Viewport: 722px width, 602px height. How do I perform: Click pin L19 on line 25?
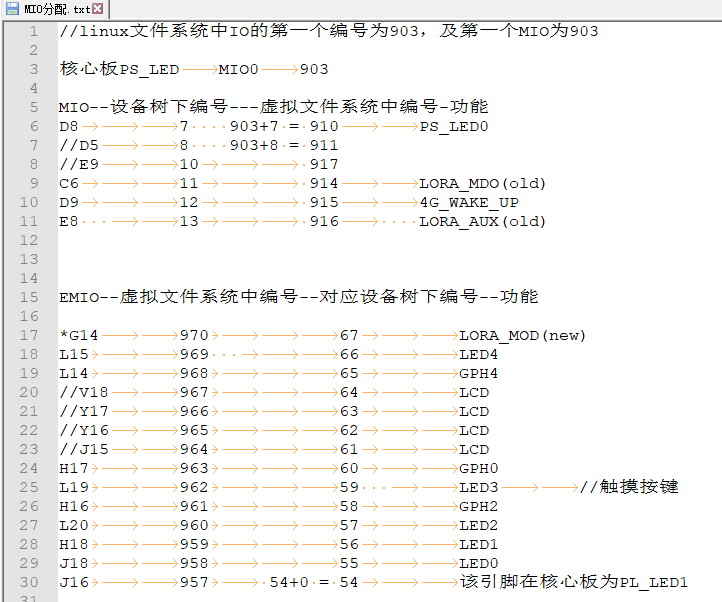(74, 487)
